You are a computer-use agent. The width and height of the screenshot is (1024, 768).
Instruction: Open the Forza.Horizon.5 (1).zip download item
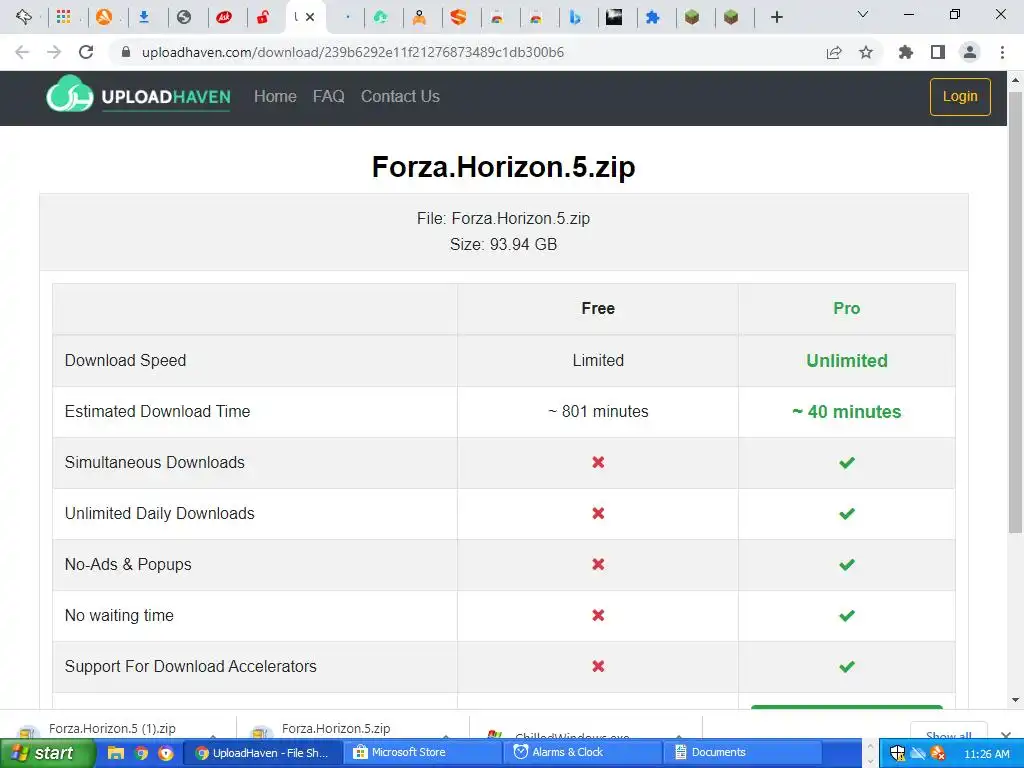118,728
